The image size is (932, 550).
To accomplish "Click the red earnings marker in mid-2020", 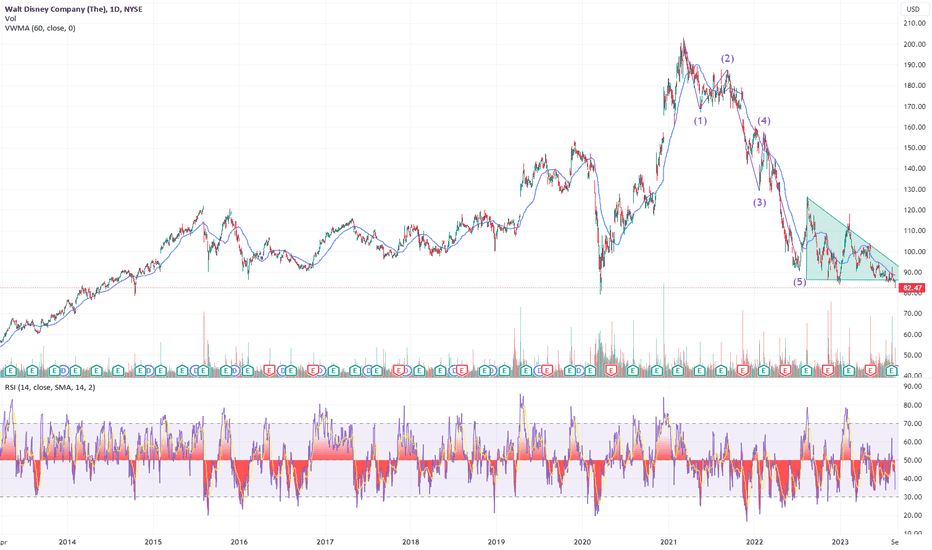I will pyautogui.click(x=611, y=370).
